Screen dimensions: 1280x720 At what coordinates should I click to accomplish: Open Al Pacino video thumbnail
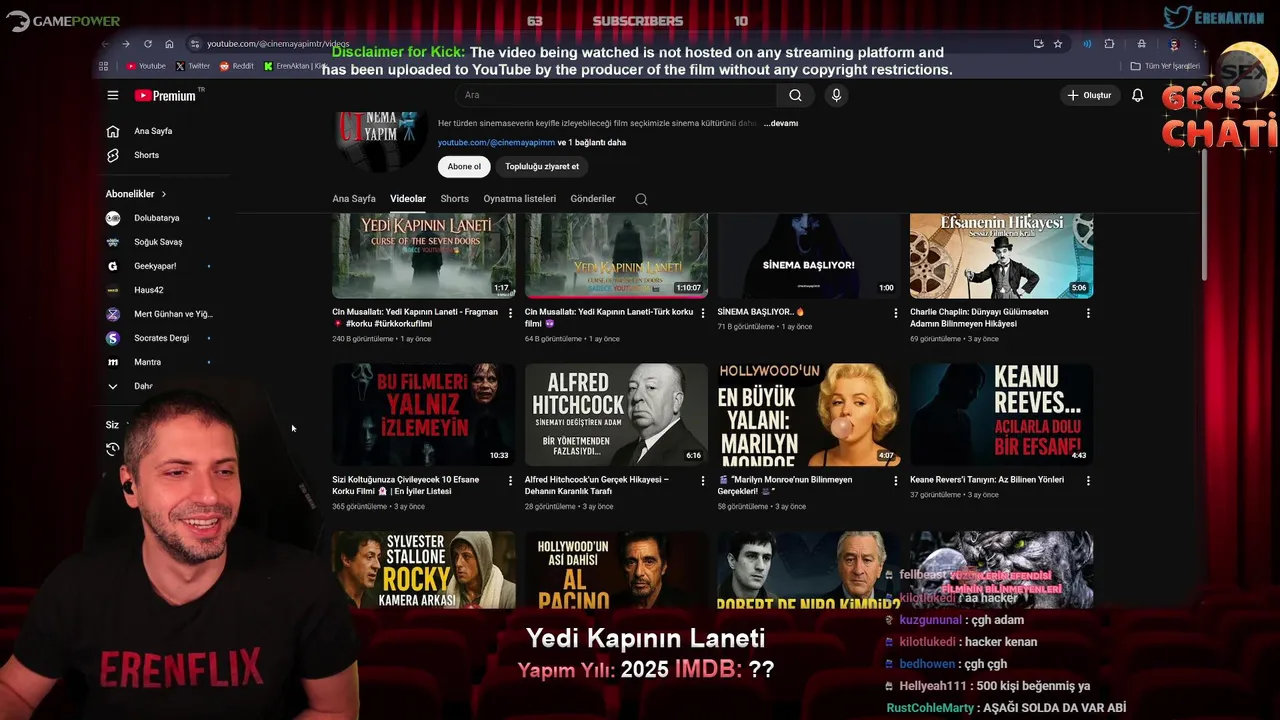click(616, 570)
